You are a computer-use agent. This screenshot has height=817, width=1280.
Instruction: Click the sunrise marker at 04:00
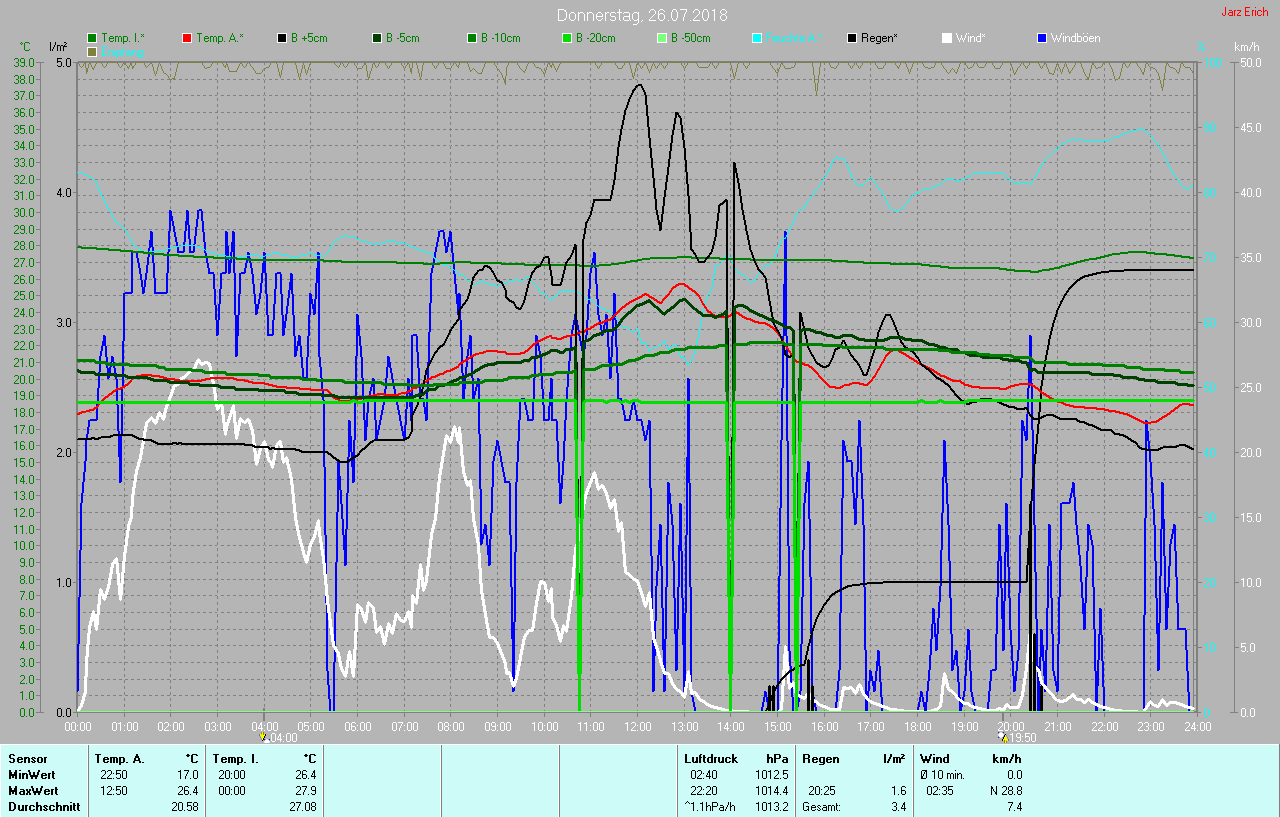264,736
